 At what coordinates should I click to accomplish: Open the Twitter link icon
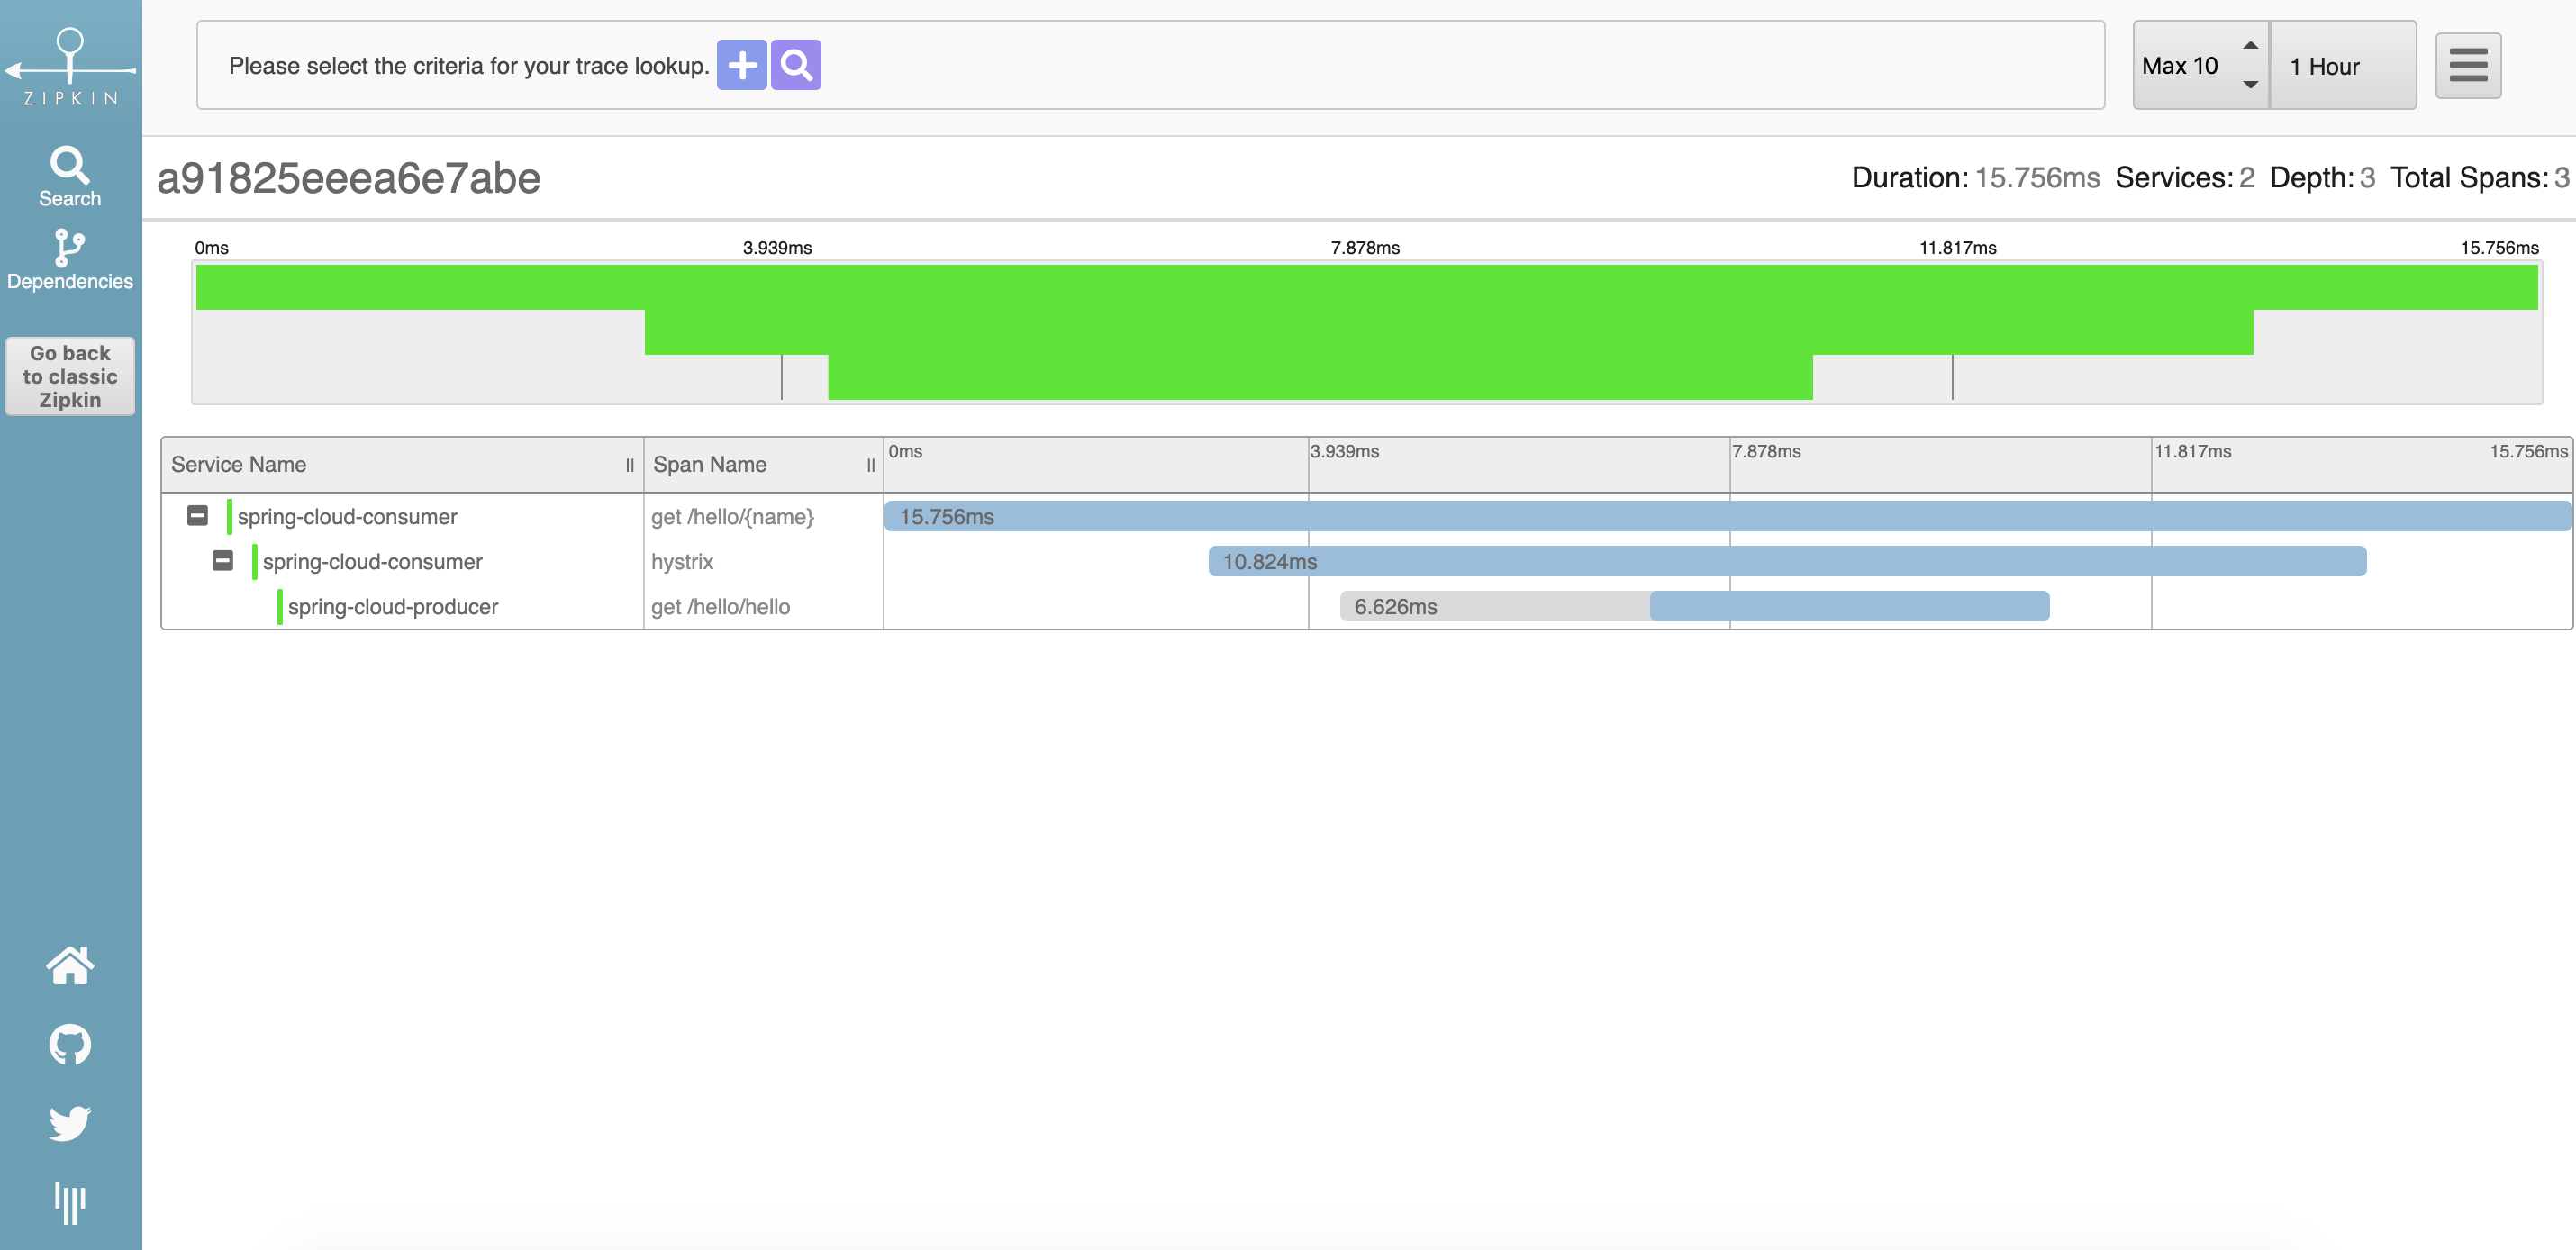(70, 1123)
